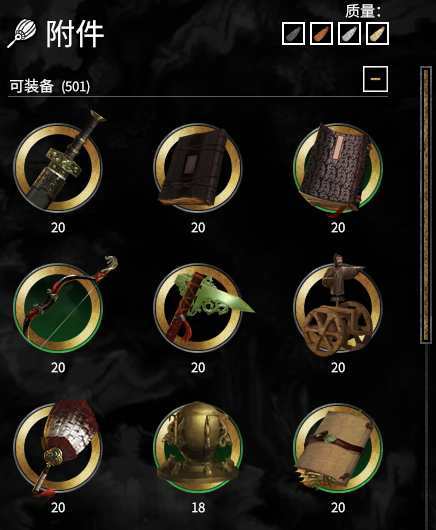This screenshot has width=436, height=530.
Task: Select the patterned book with red label
Action: [338, 167]
